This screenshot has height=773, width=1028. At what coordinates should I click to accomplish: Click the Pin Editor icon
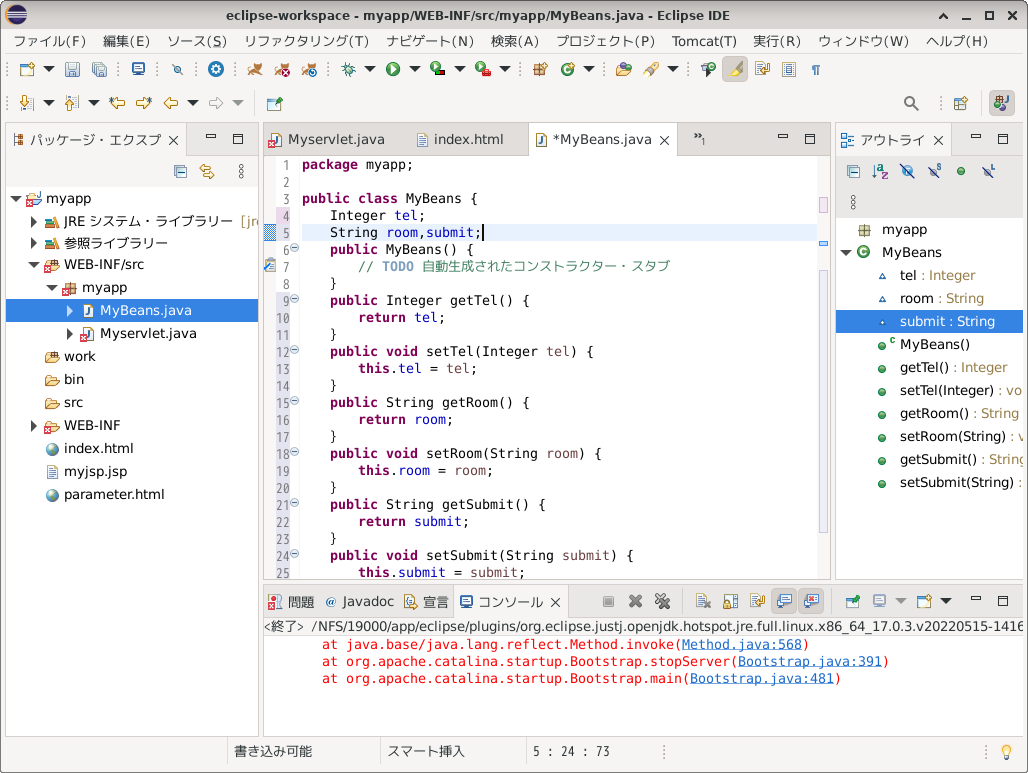(275, 103)
